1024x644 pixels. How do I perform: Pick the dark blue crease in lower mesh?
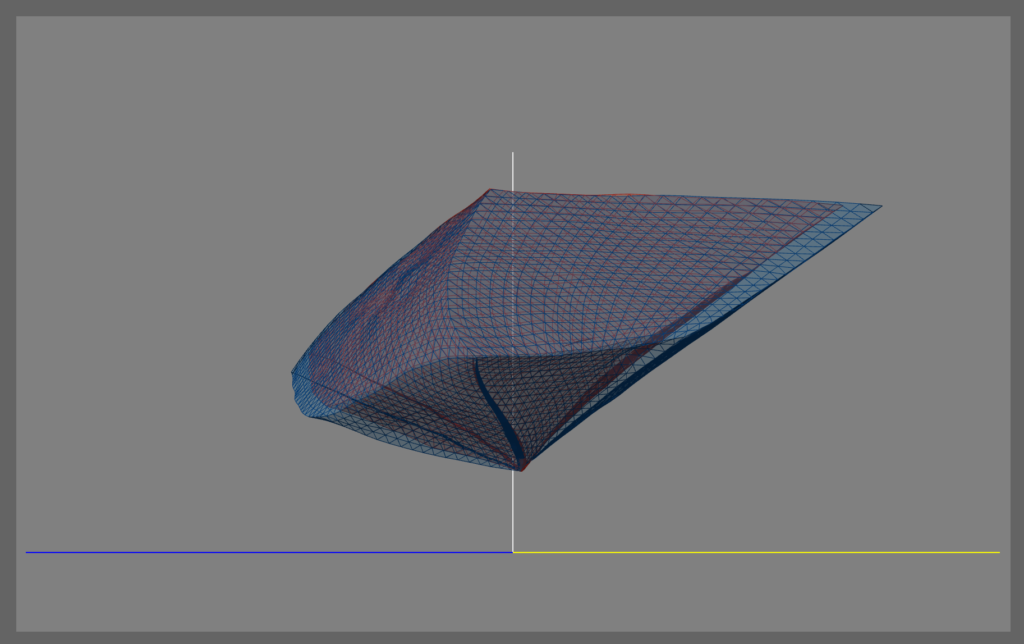coord(500,411)
